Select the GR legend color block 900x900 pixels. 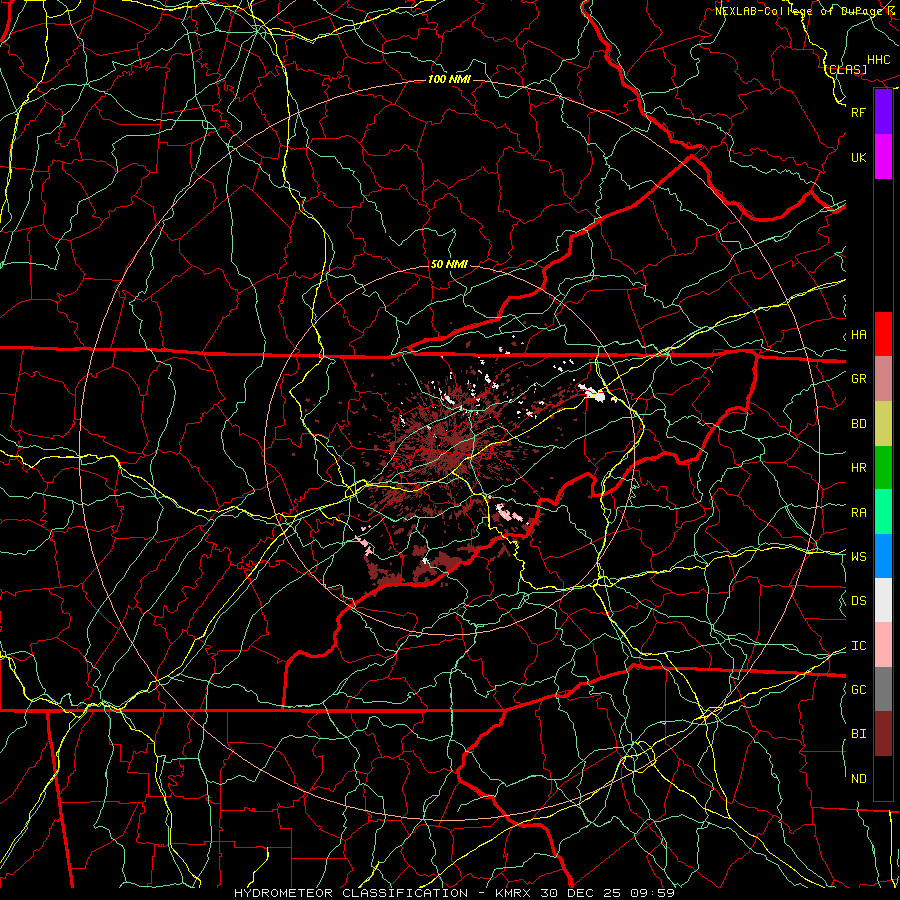883,379
